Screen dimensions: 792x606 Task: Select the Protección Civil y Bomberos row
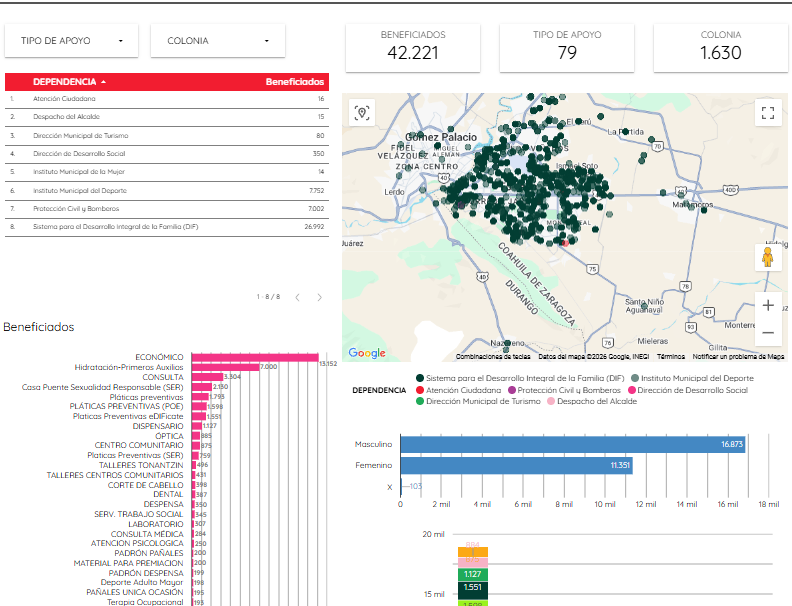pyautogui.click(x=167, y=209)
